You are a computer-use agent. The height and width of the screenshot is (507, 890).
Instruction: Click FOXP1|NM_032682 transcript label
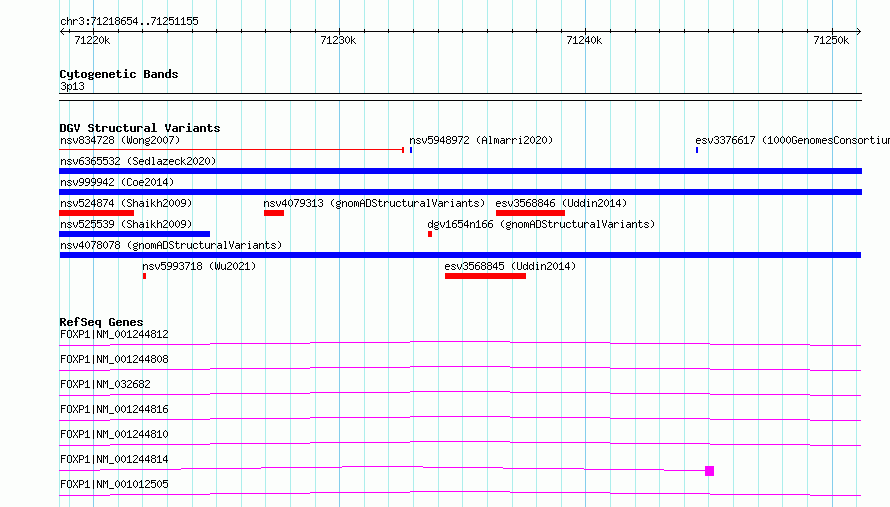point(105,384)
